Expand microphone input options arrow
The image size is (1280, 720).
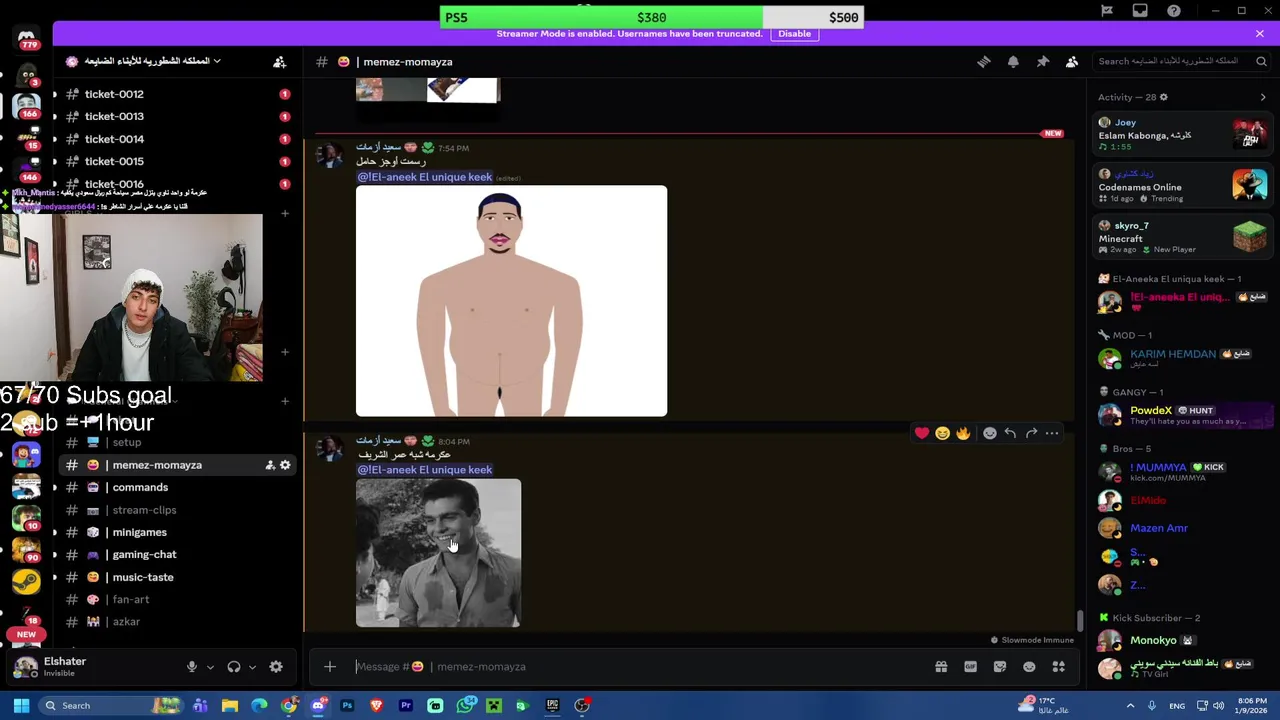210,667
